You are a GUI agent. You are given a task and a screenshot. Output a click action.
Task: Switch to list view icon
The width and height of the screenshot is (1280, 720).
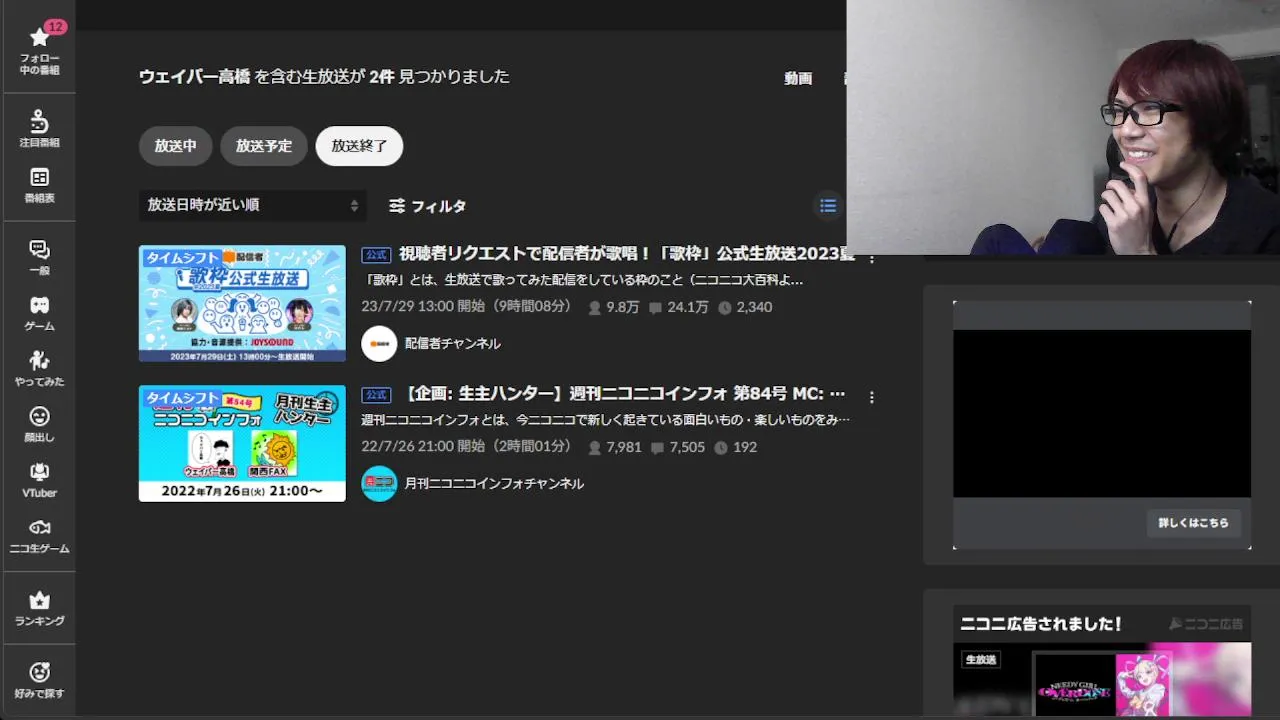coord(828,206)
